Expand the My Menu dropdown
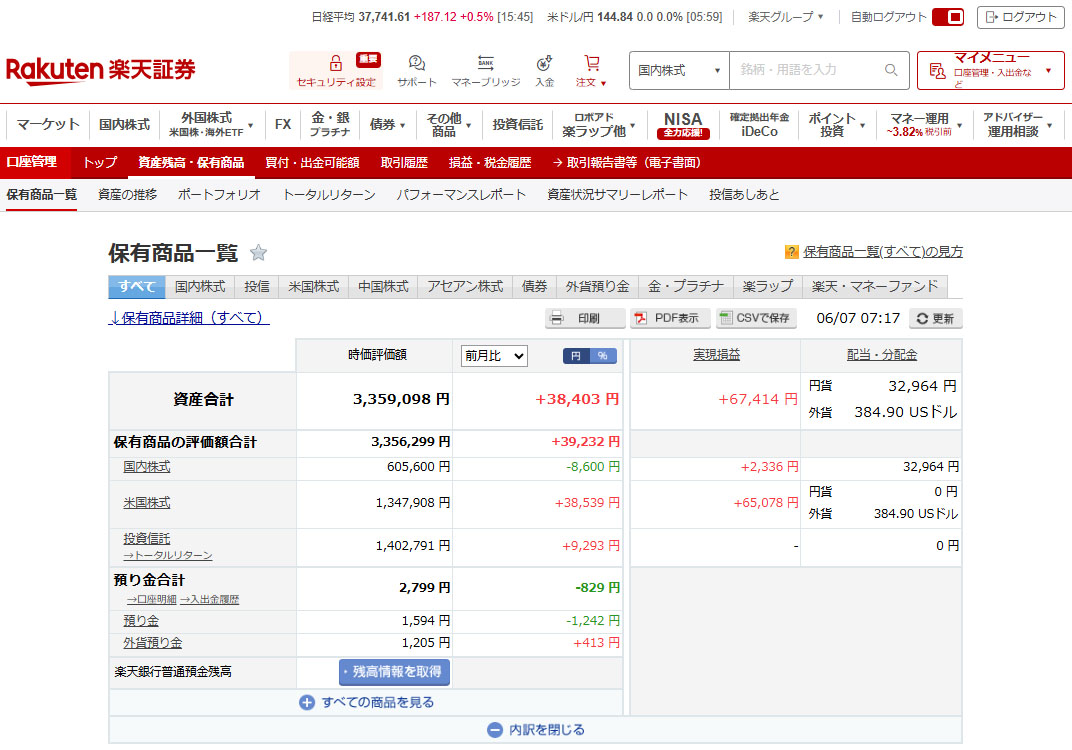This screenshot has height=750, width=1072. (x=990, y=70)
